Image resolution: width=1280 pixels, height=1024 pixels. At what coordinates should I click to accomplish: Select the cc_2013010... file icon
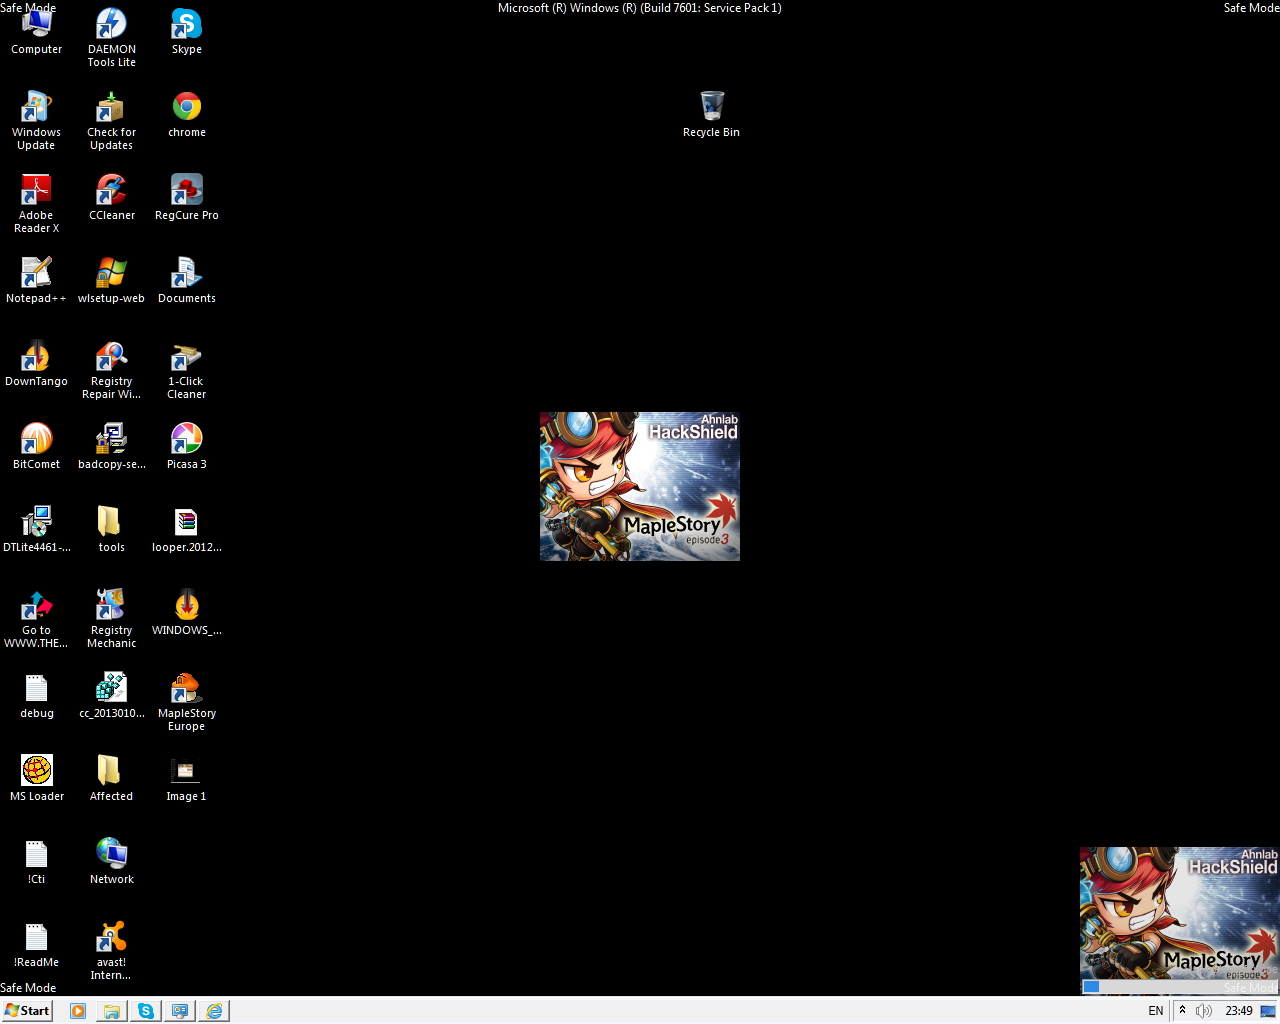tap(111, 695)
